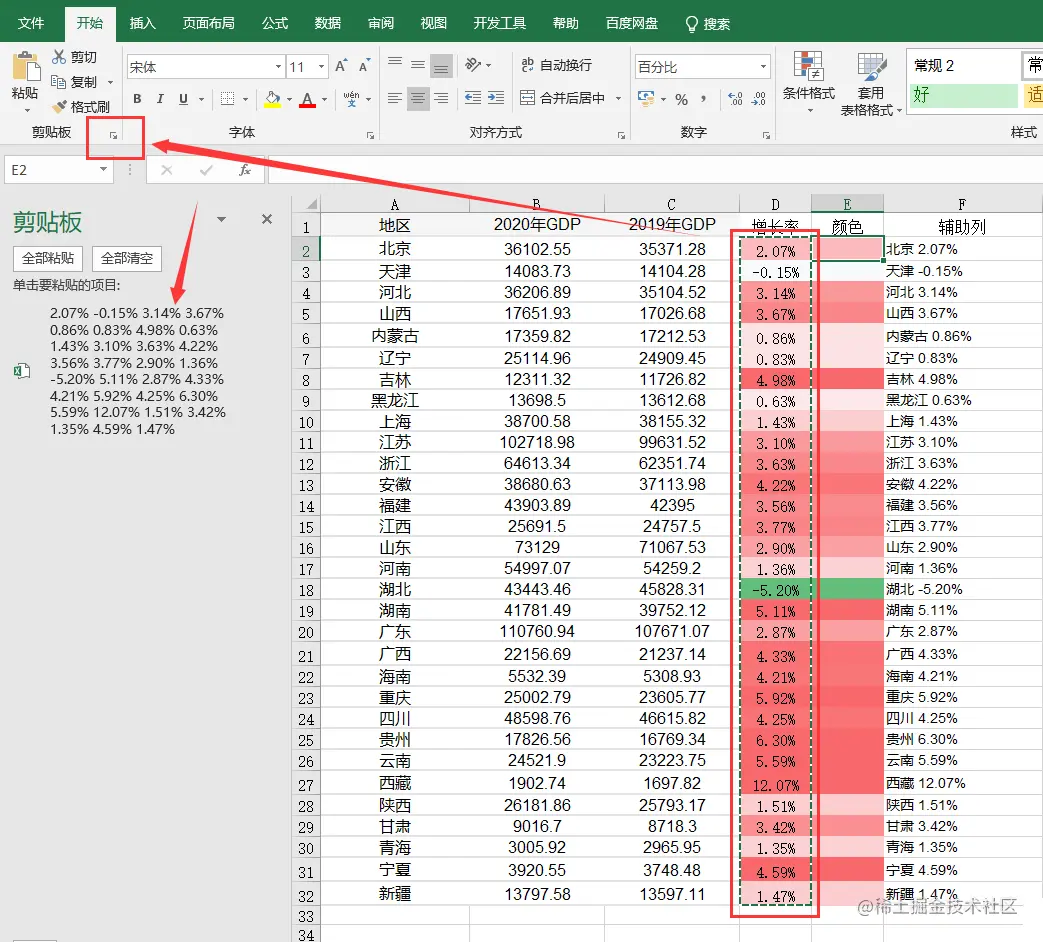Click the fx insert function icon
Image resolution: width=1043 pixels, height=942 pixels.
click(x=246, y=170)
